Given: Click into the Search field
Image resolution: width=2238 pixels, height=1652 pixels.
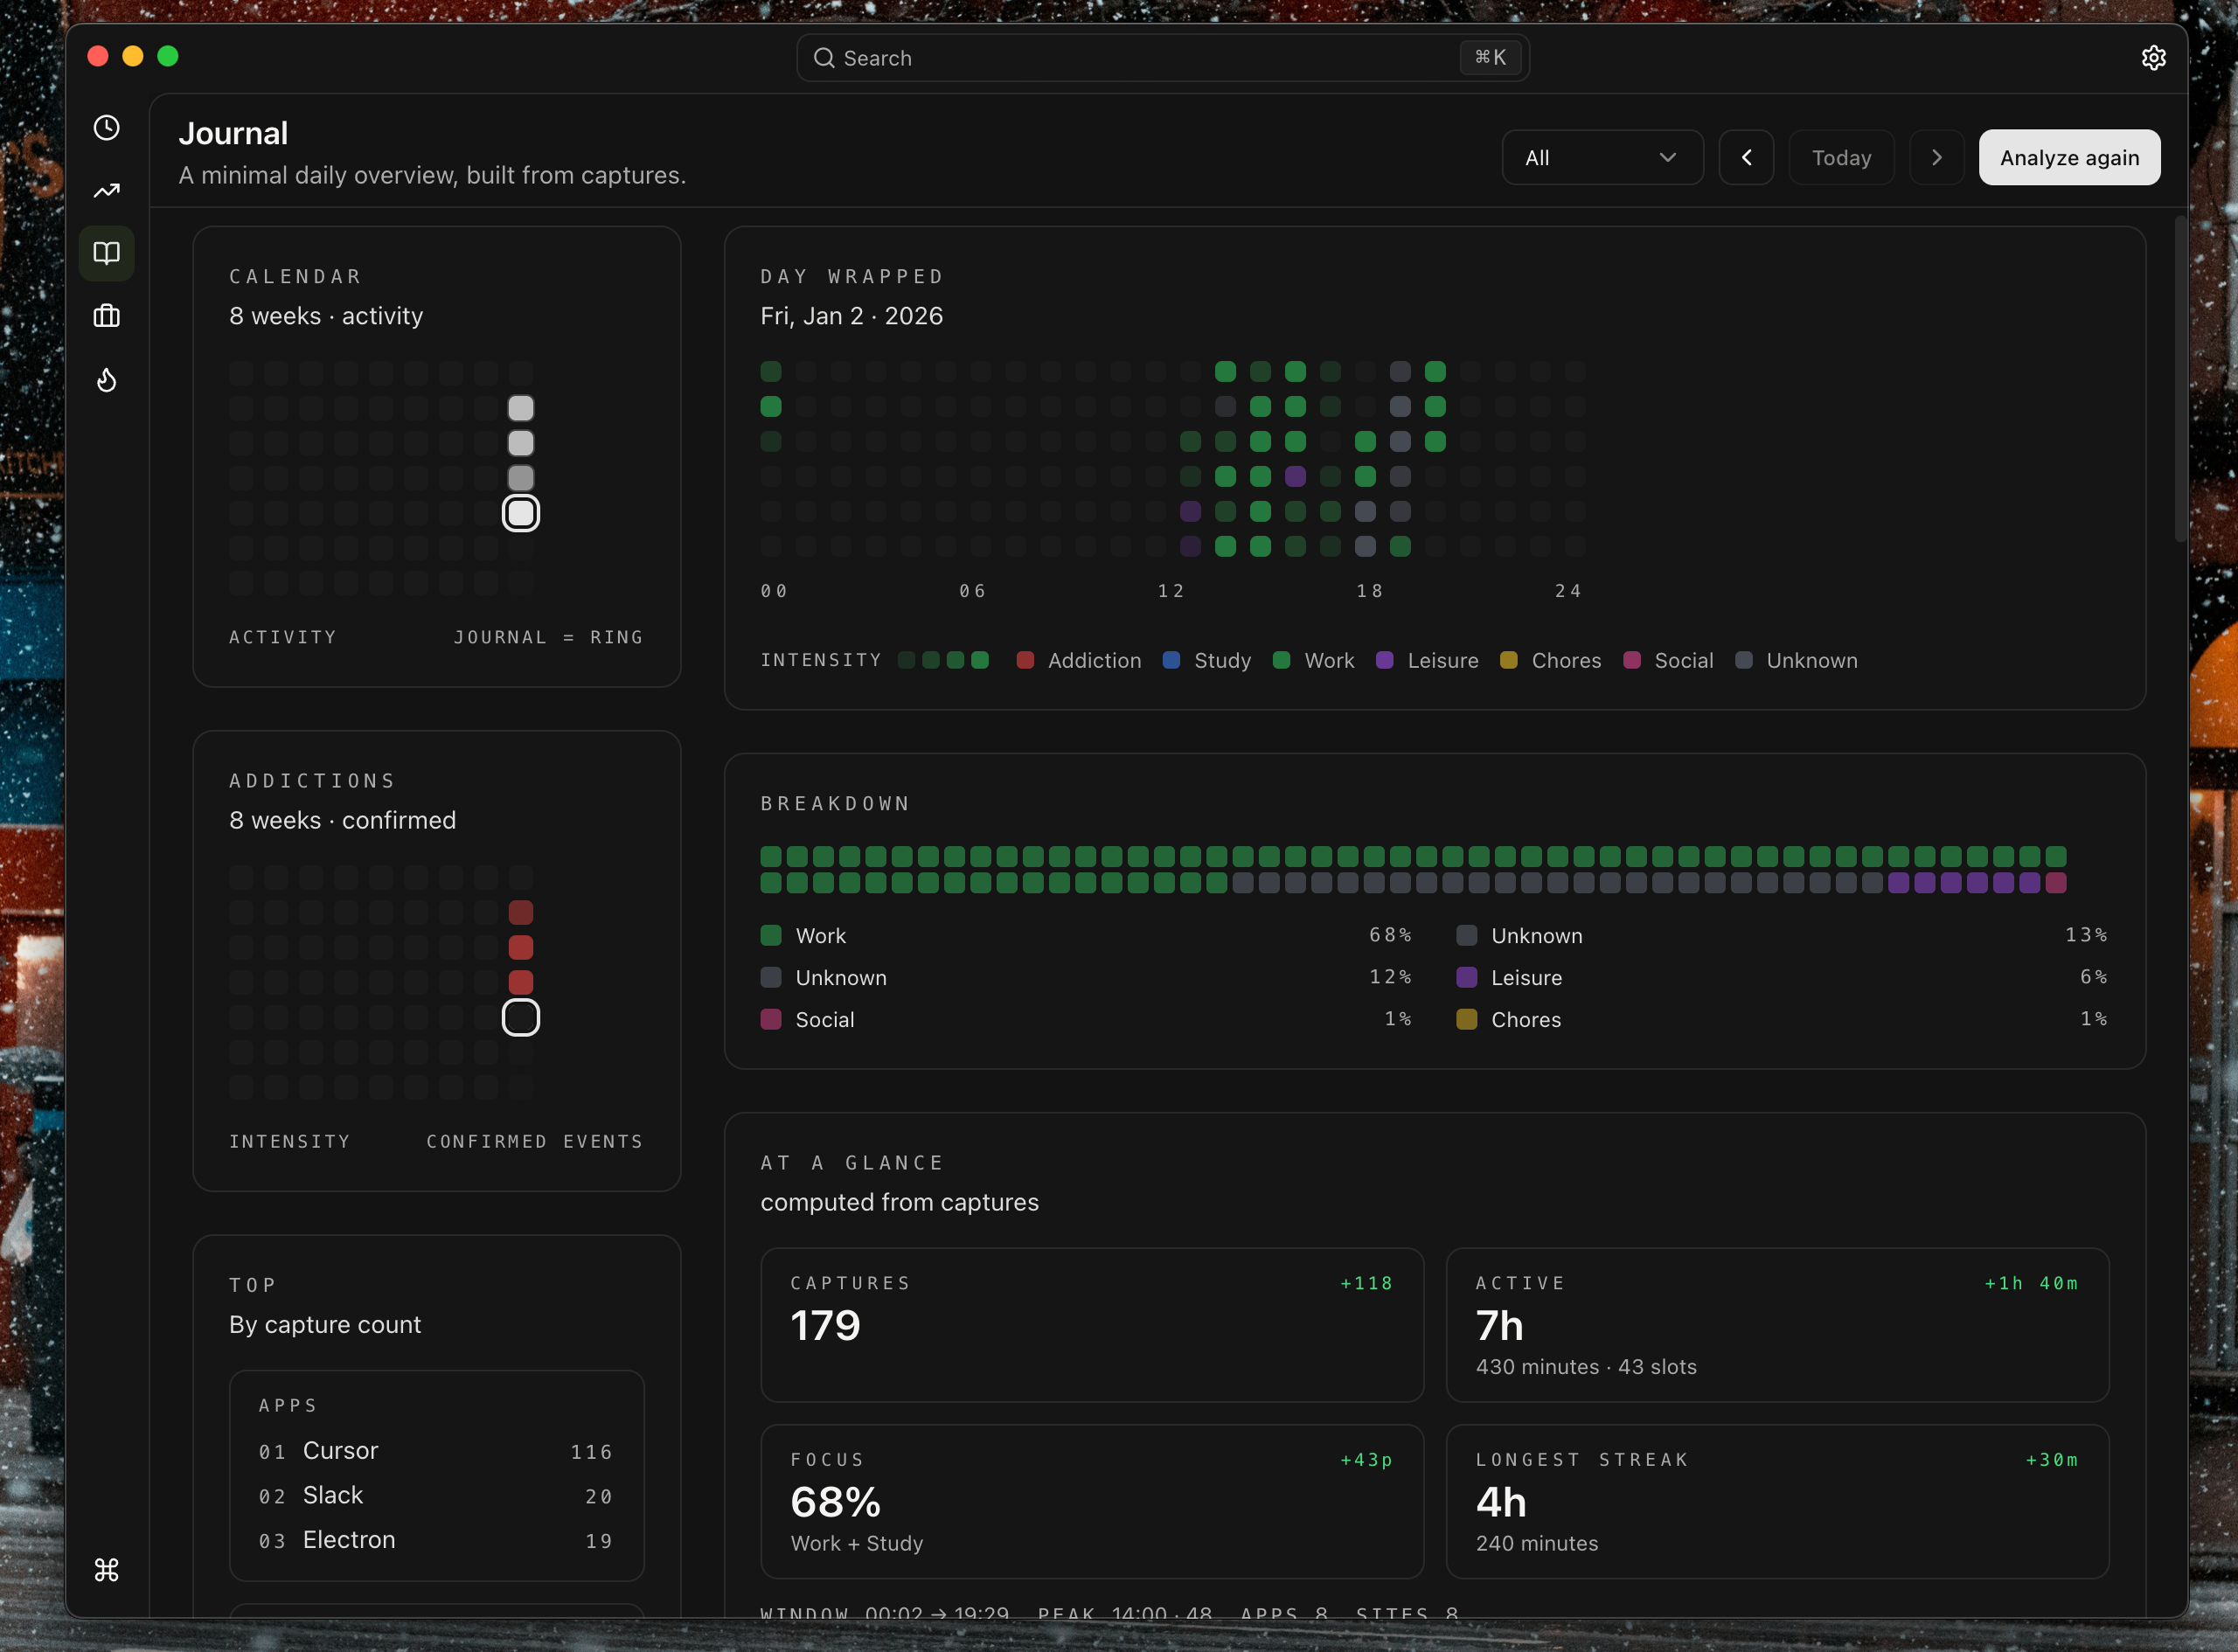Looking at the screenshot, I should (x=1140, y=58).
